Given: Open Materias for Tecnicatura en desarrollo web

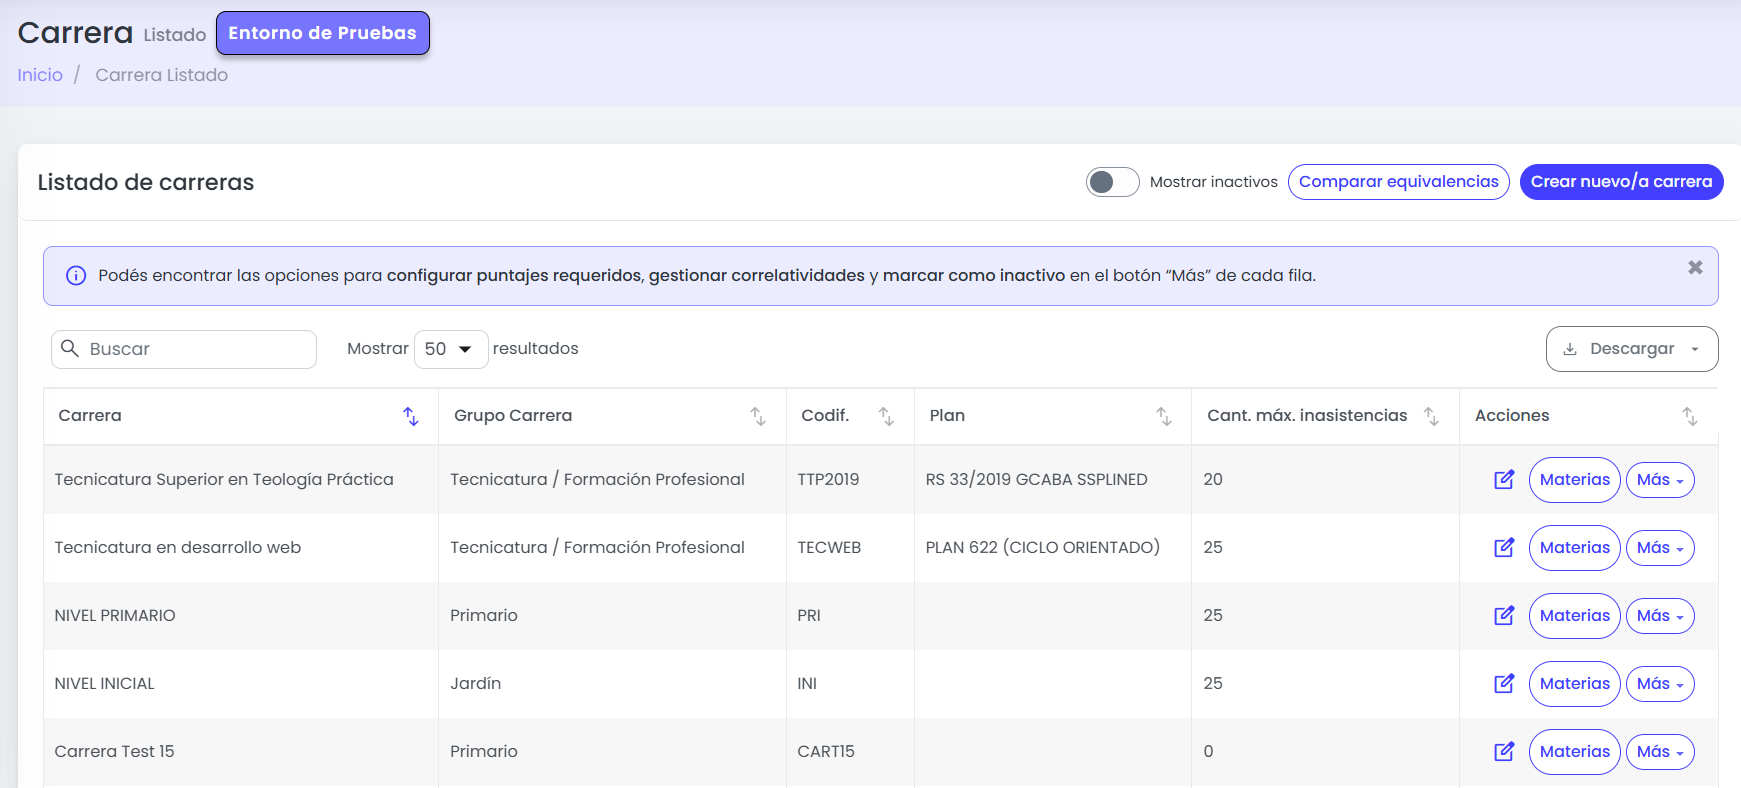Looking at the screenshot, I should coord(1575,548).
